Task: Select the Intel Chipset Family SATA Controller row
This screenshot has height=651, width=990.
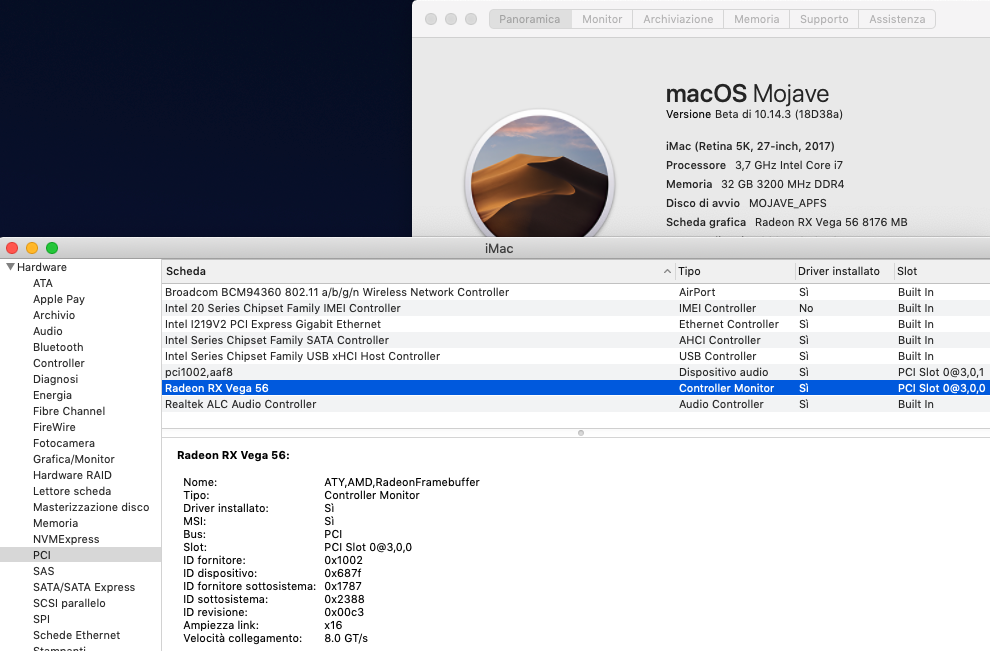Action: click(576, 340)
